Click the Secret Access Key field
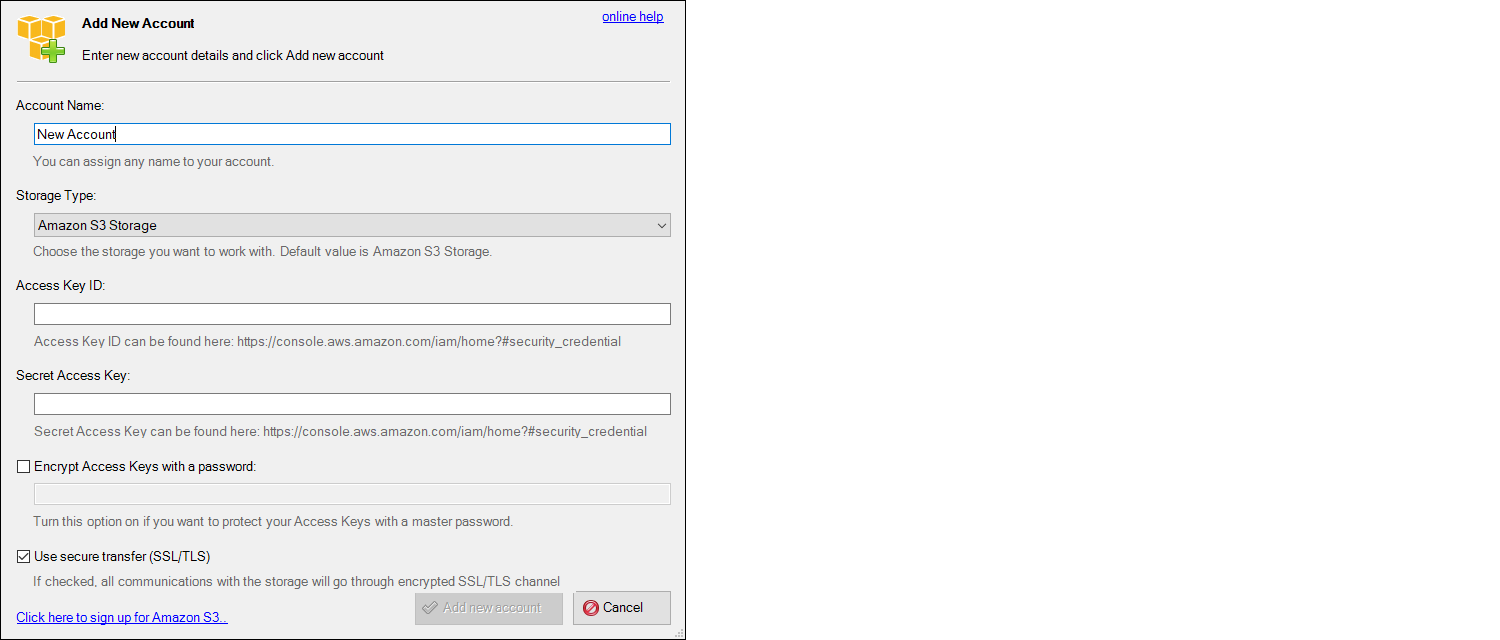 [x=352, y=404]
